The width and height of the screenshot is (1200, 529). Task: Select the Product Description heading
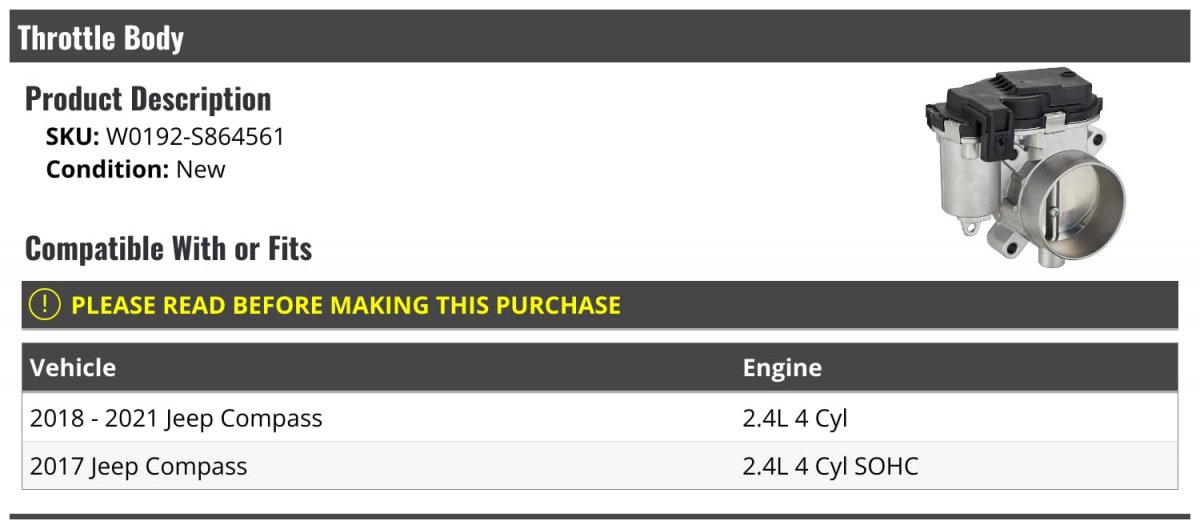click(x=148, y=99)
